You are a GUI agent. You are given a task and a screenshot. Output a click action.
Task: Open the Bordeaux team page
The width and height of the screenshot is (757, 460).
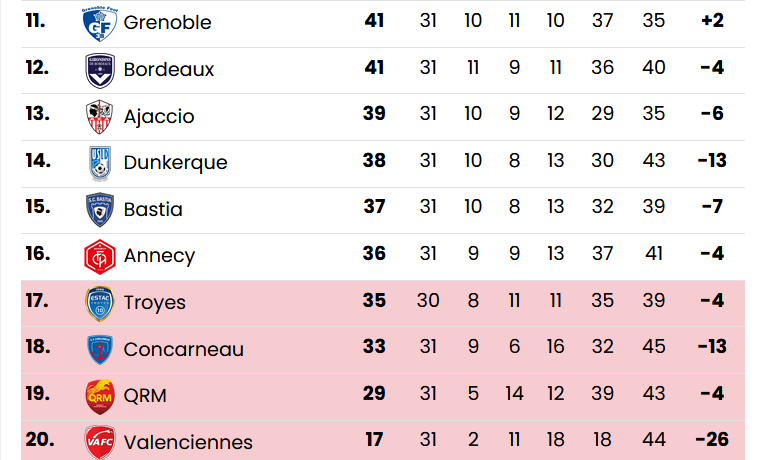pyautogui.click(x=169, y=70)
